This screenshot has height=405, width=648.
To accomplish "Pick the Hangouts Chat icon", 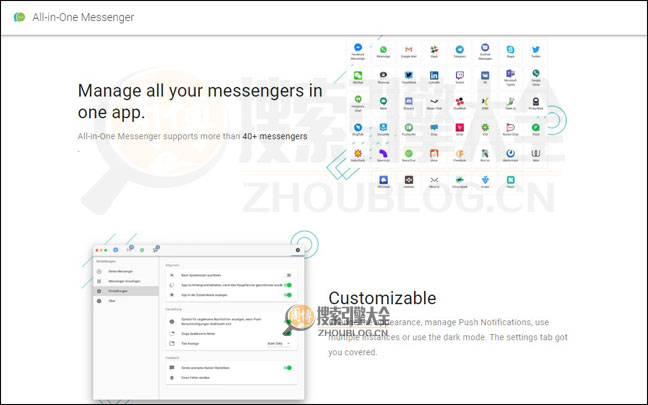I will pos(358,99).
